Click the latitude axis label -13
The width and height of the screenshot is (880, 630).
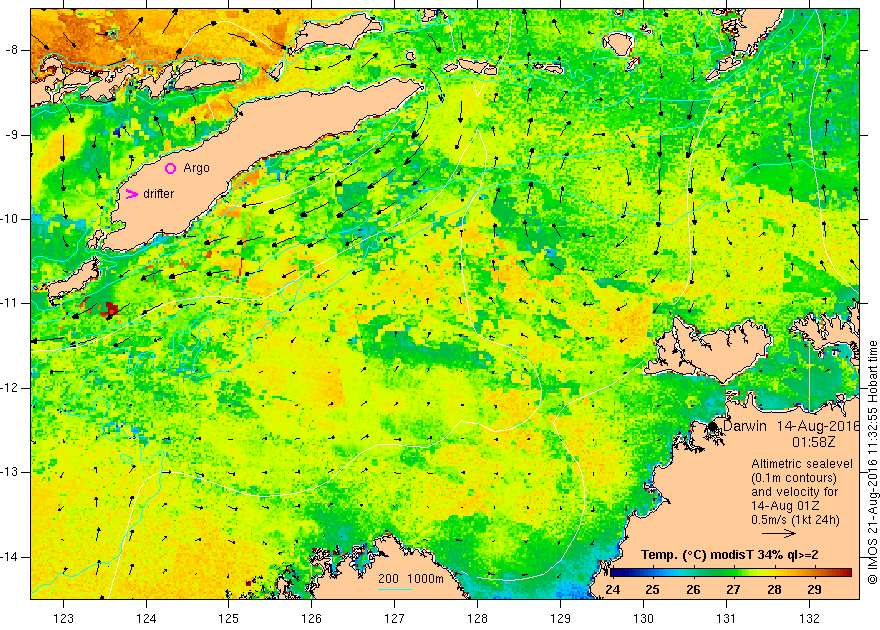(x=10, y=472)
